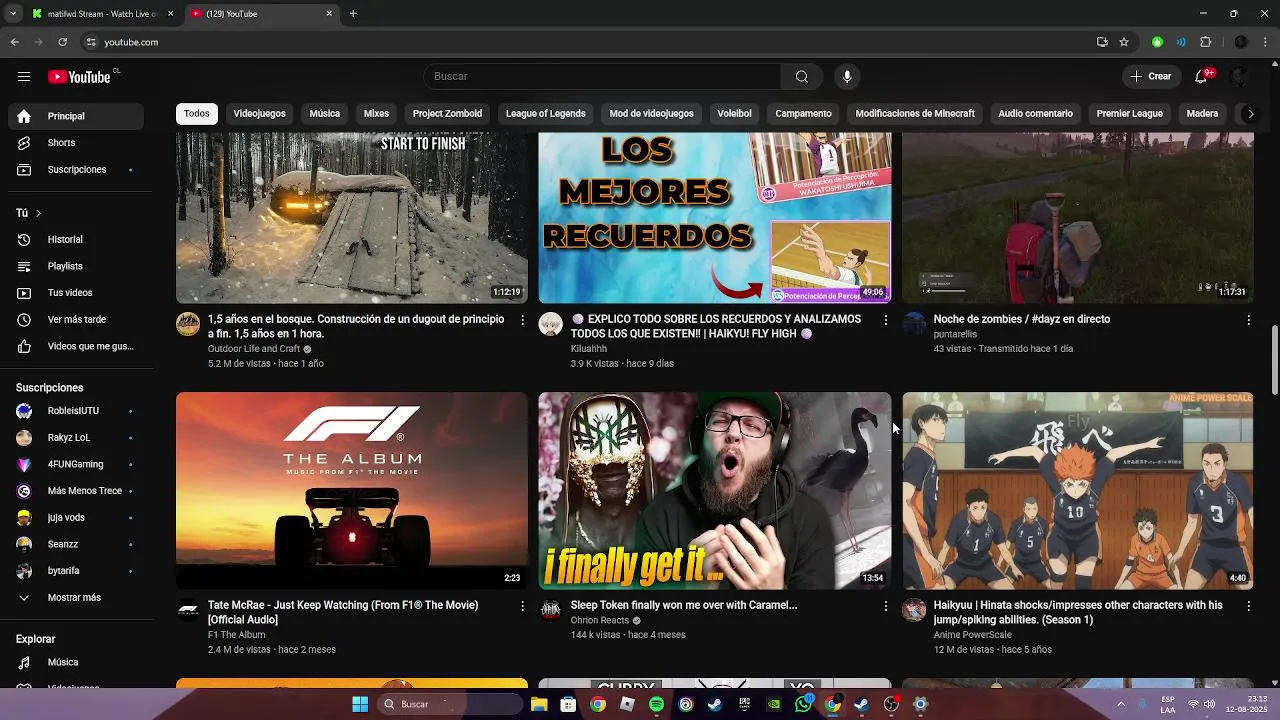Viewport: 1280px width, 720px height.
Task: Open the YouTube account avatar menu
Action: [1239, 77]
